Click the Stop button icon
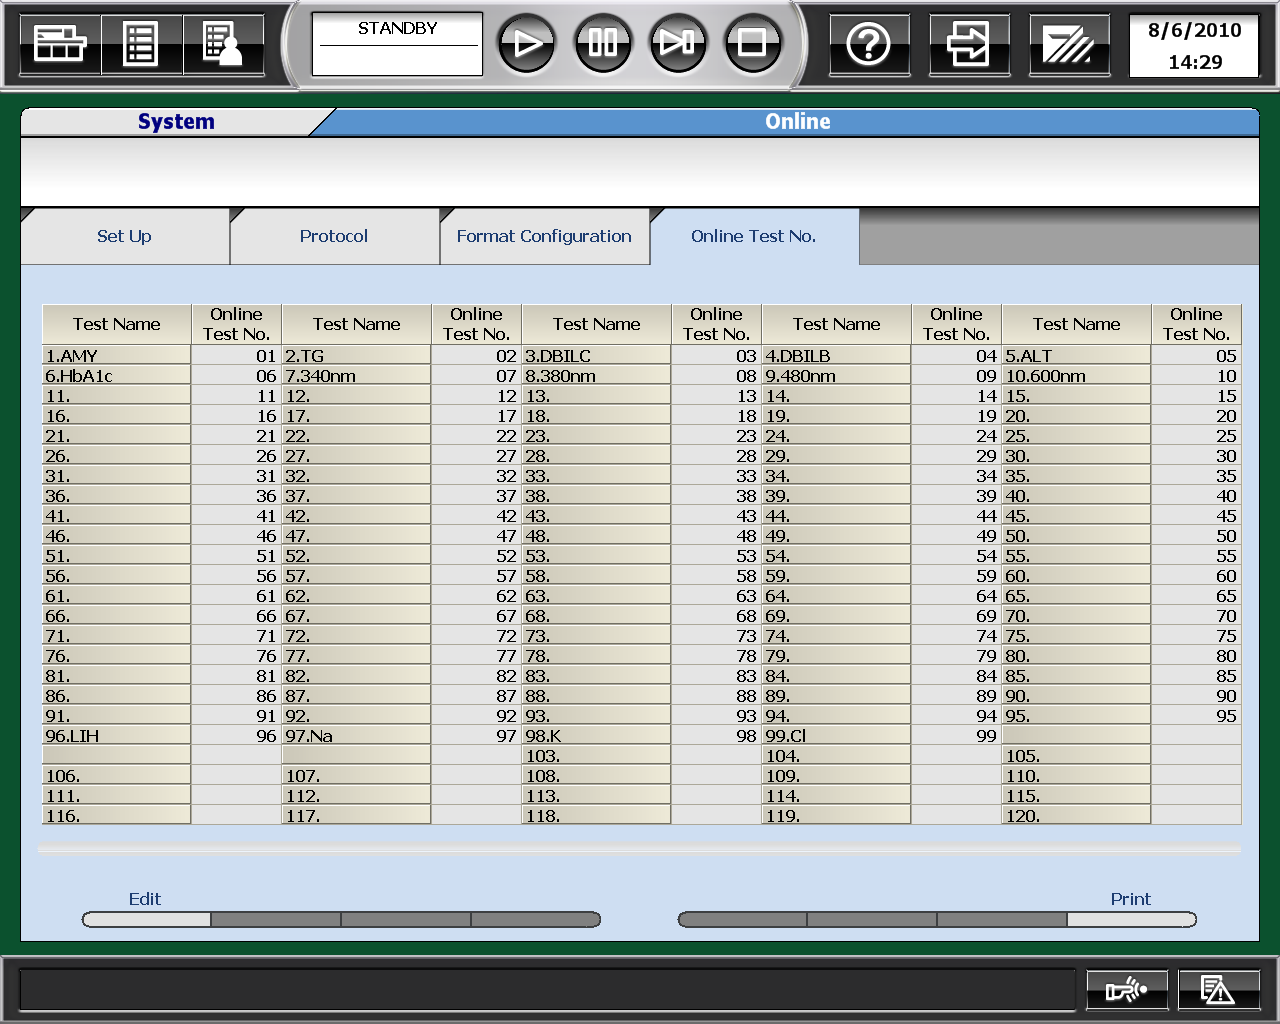The image size is (1280, 1024). tap(752, 43)
